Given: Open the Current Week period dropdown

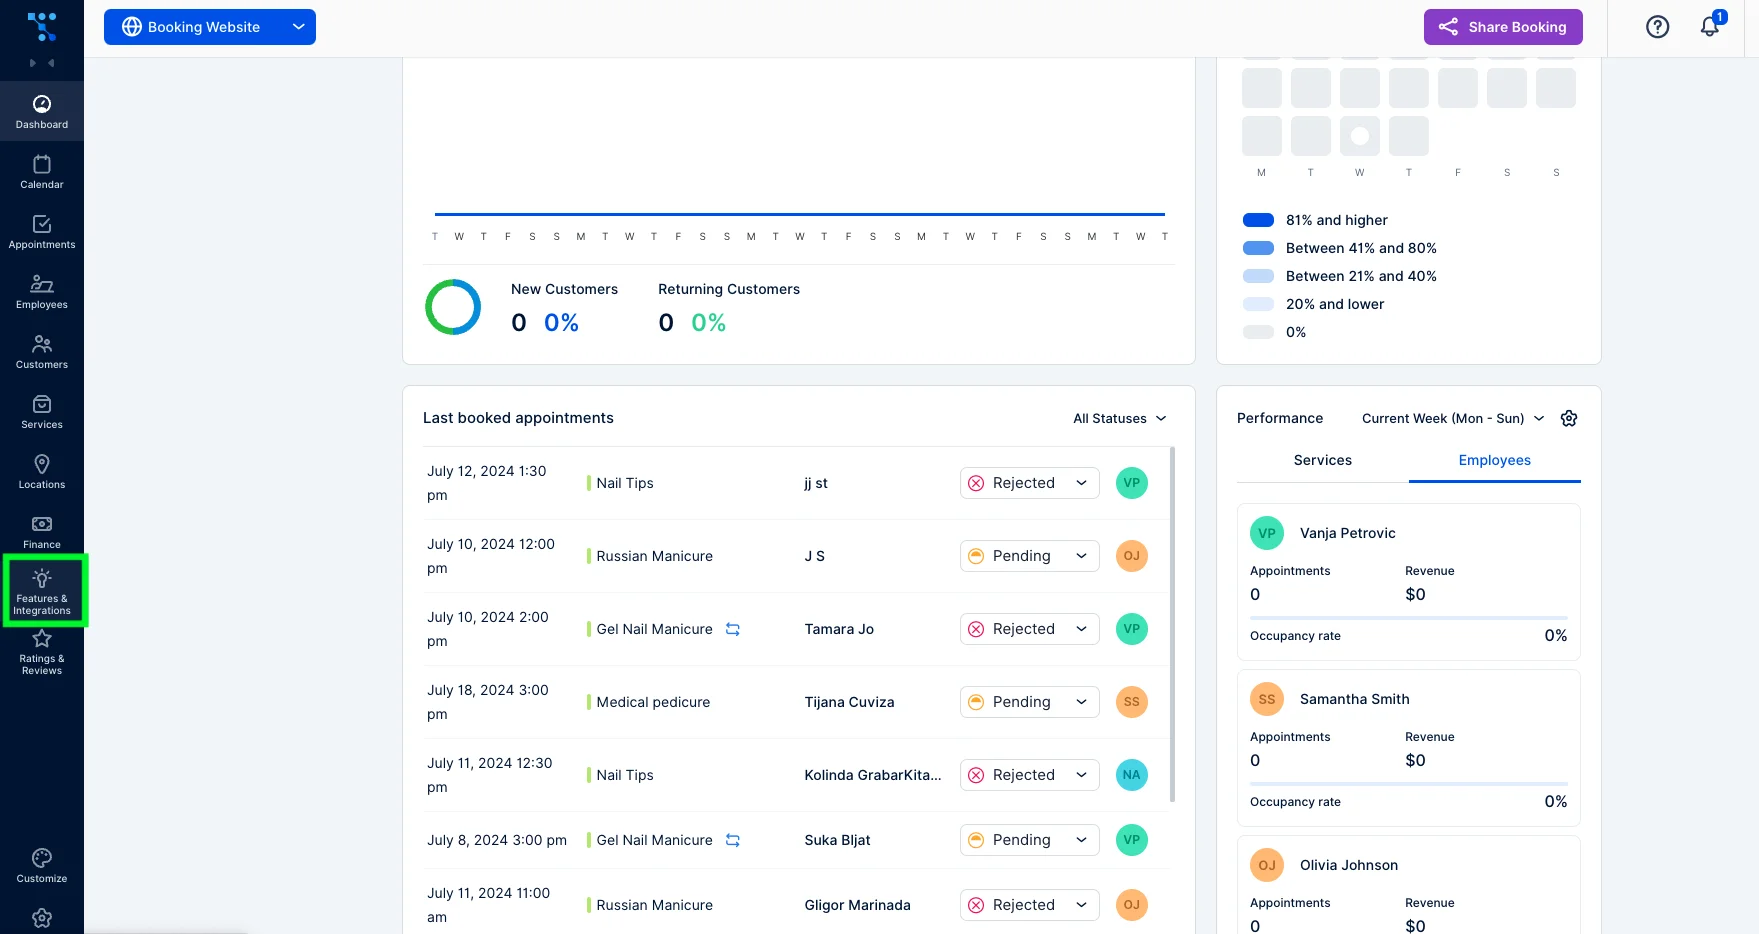Looking at the screenshot, I should click(x=1453, y=418).
